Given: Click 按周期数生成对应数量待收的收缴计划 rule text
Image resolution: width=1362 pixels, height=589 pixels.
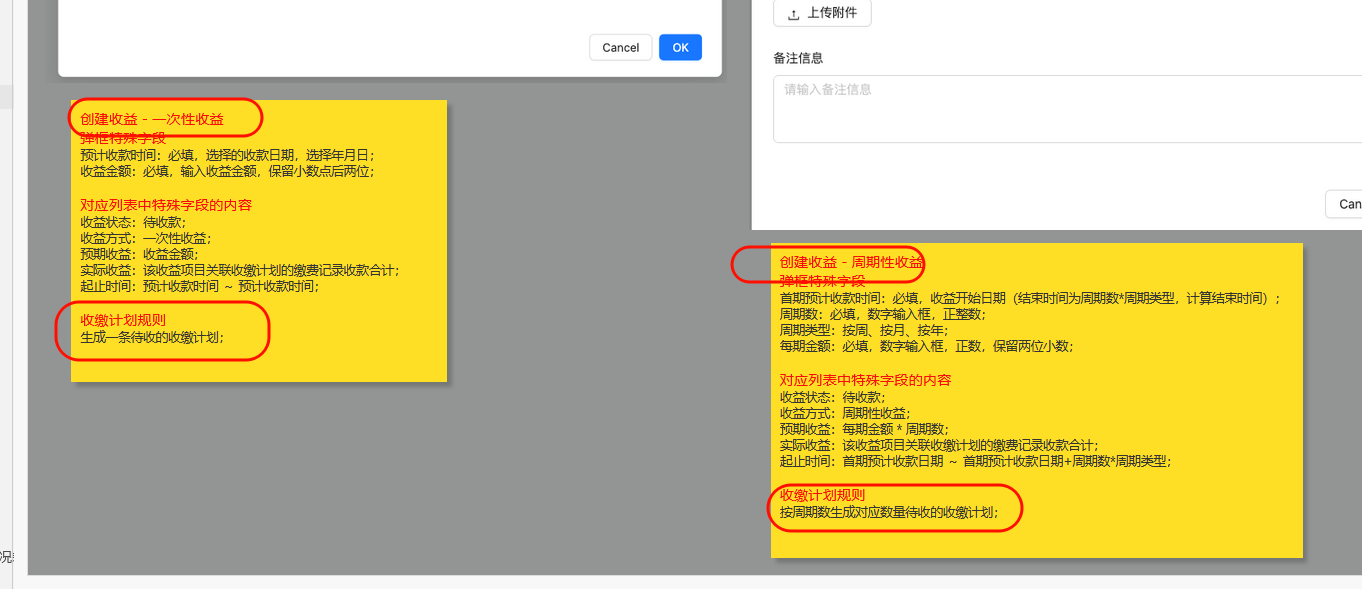Looking at the screenshot, I should pyautogui.click(x=888, y=512).
